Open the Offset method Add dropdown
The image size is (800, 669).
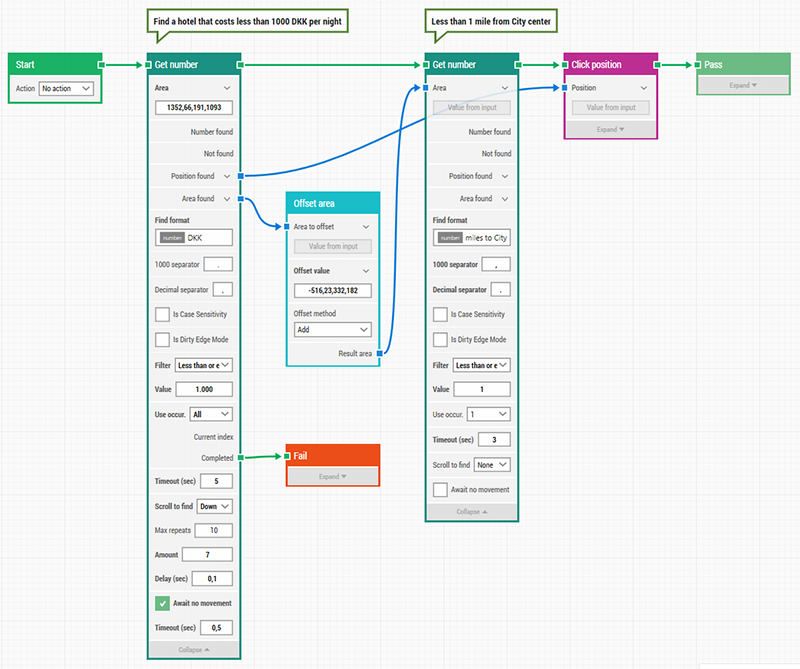(x=333, y=330)
